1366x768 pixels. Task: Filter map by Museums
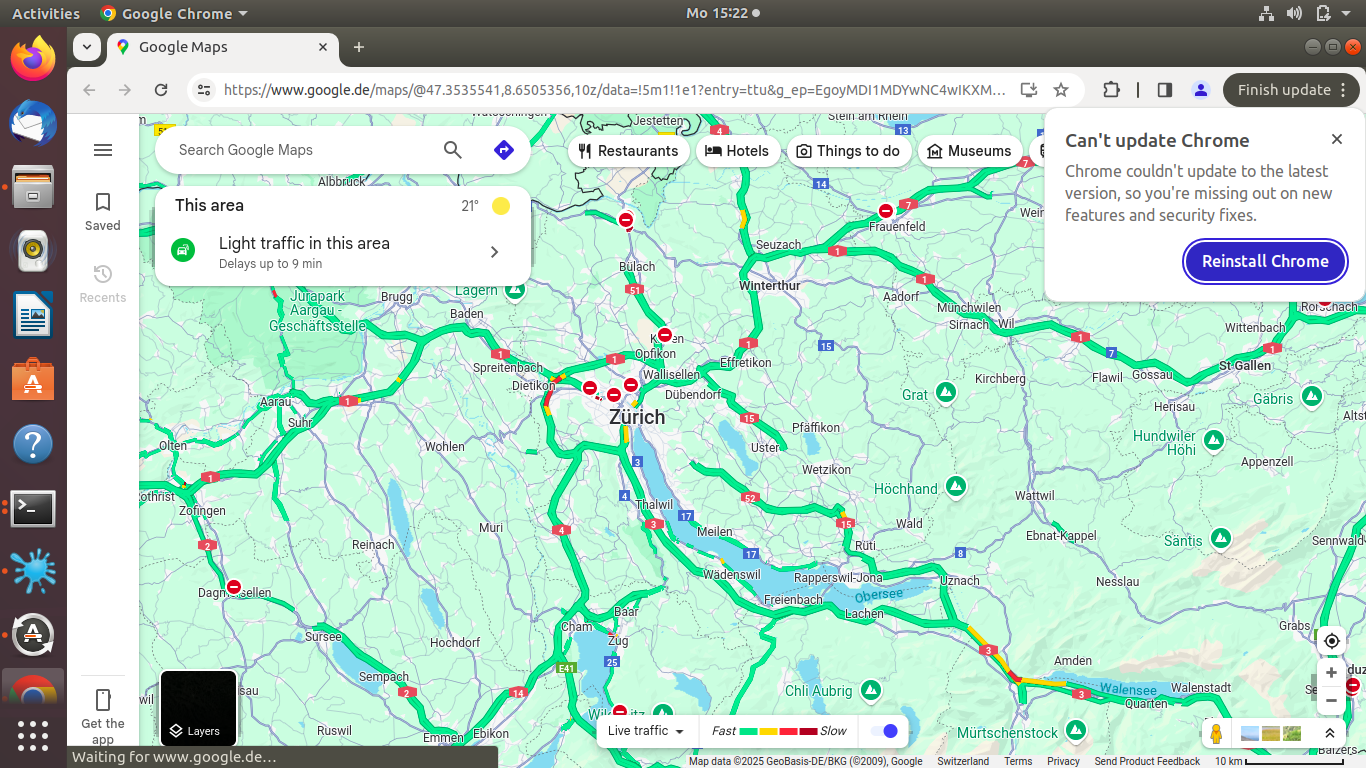[x=970, y=151]
